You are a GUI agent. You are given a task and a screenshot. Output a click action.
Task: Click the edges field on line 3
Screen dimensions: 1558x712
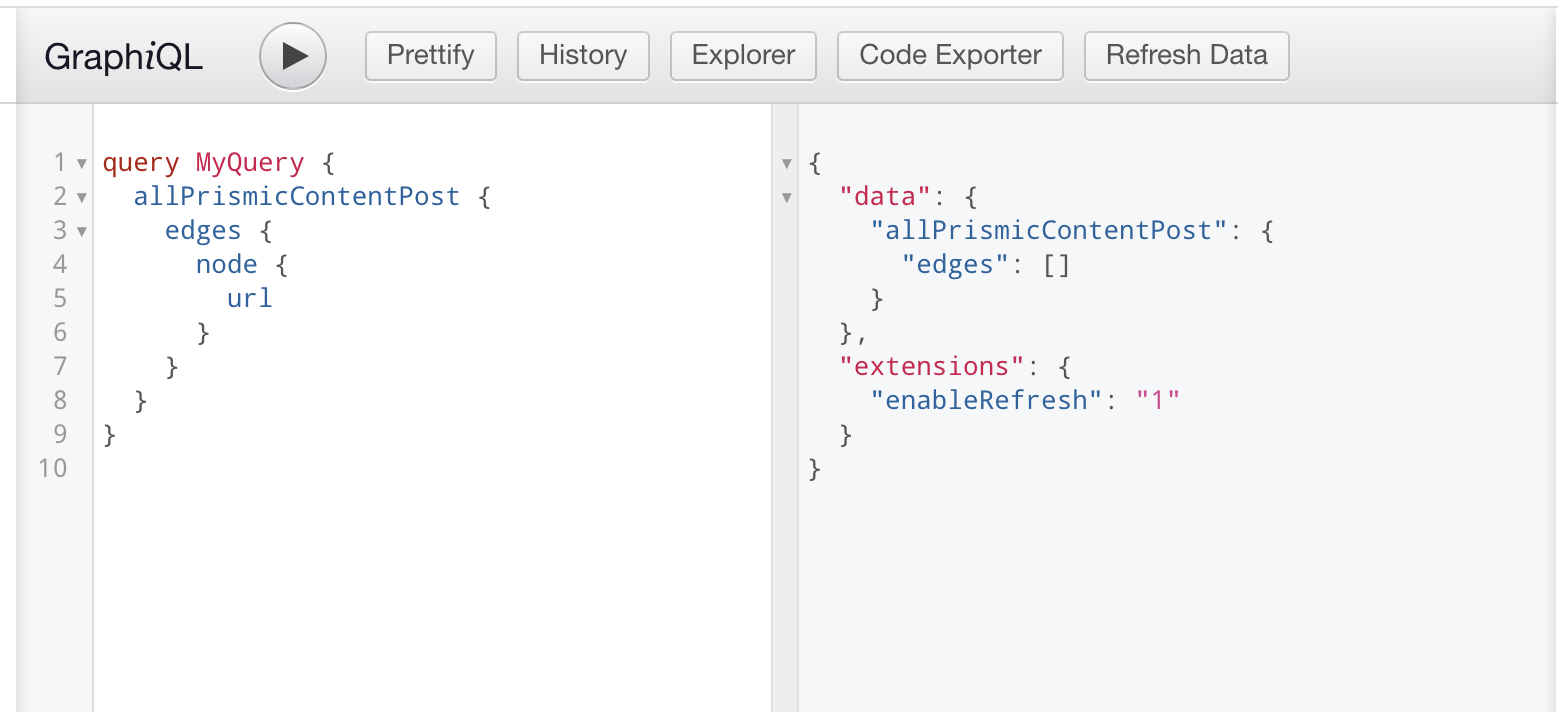pos(203,231)
